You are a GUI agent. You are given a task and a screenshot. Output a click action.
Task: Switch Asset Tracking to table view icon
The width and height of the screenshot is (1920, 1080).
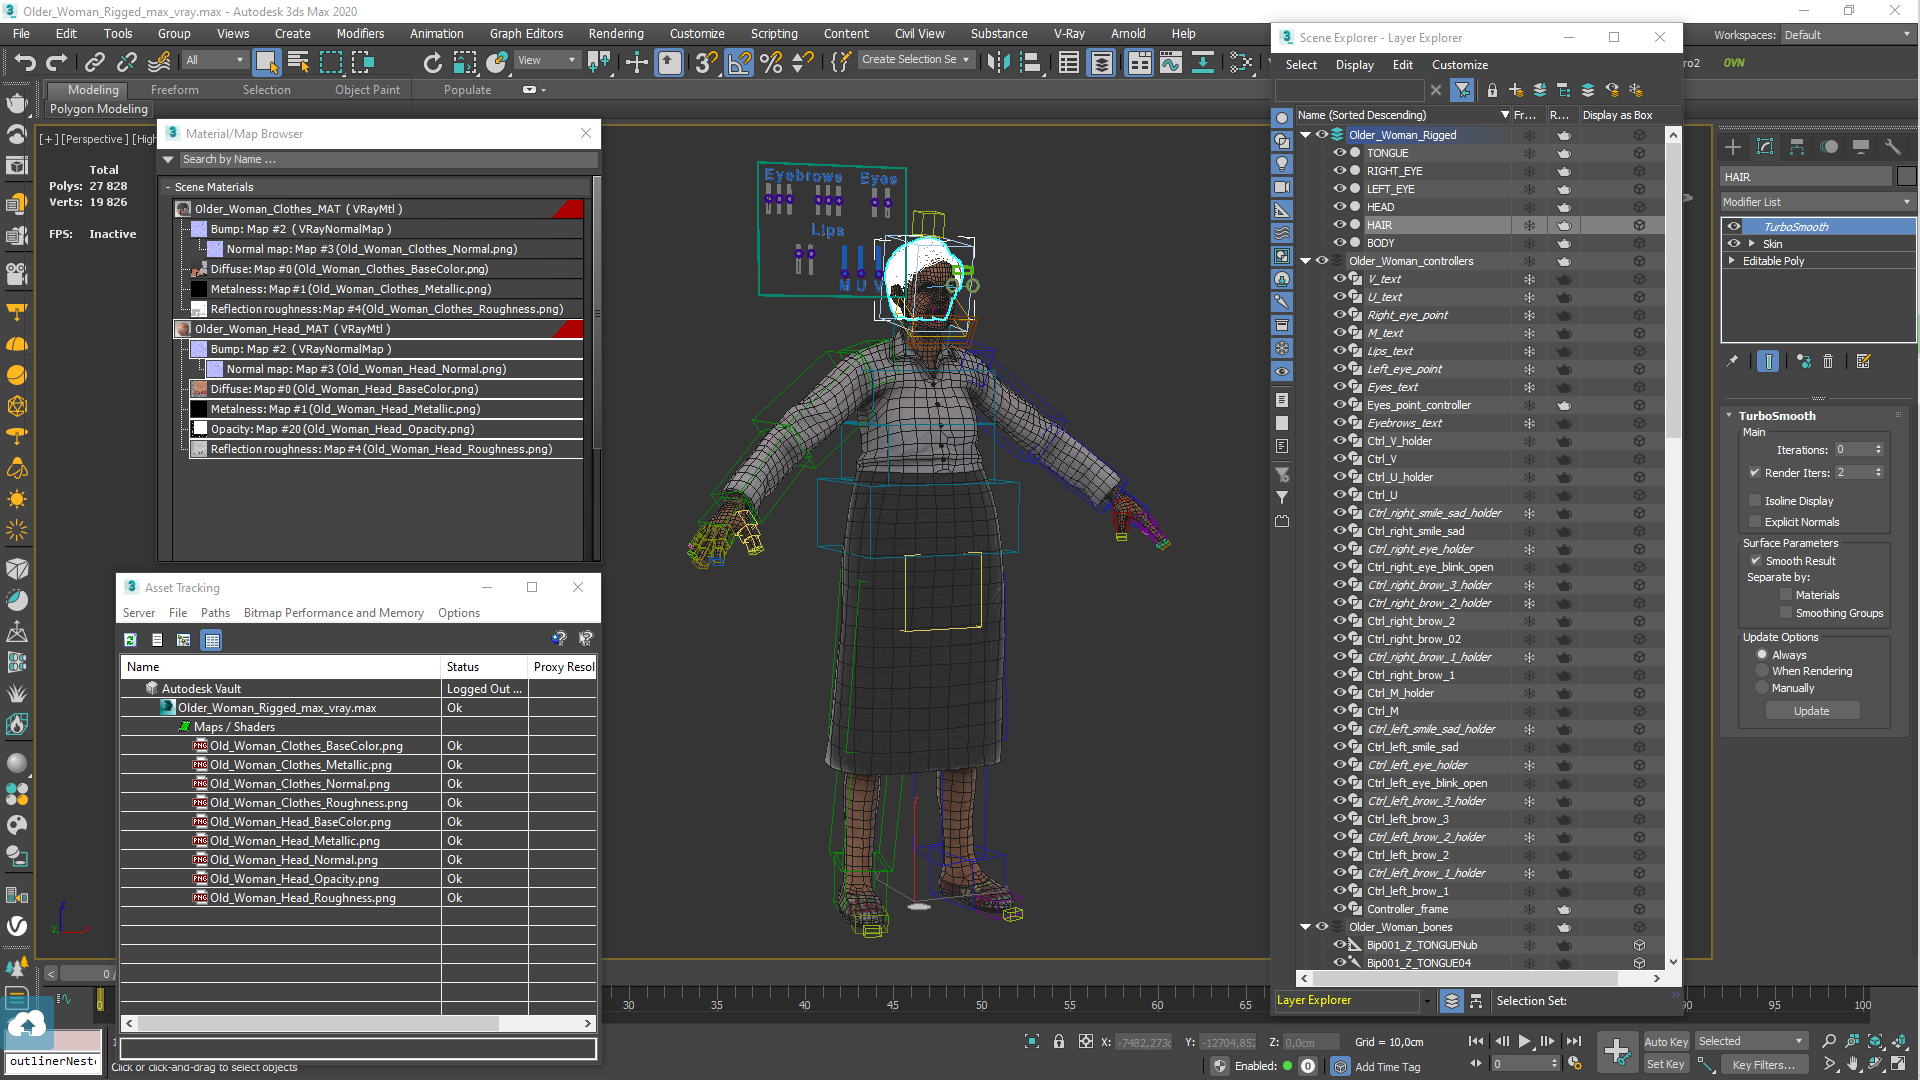coord(212,640)
